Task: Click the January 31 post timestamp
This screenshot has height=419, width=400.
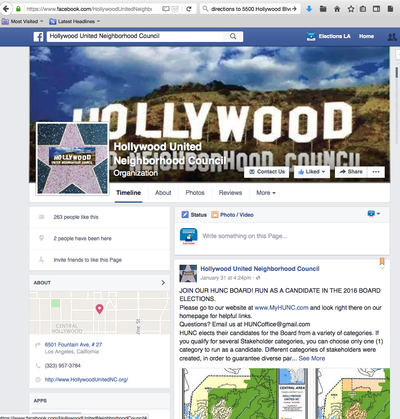Action: click(225, 278)
